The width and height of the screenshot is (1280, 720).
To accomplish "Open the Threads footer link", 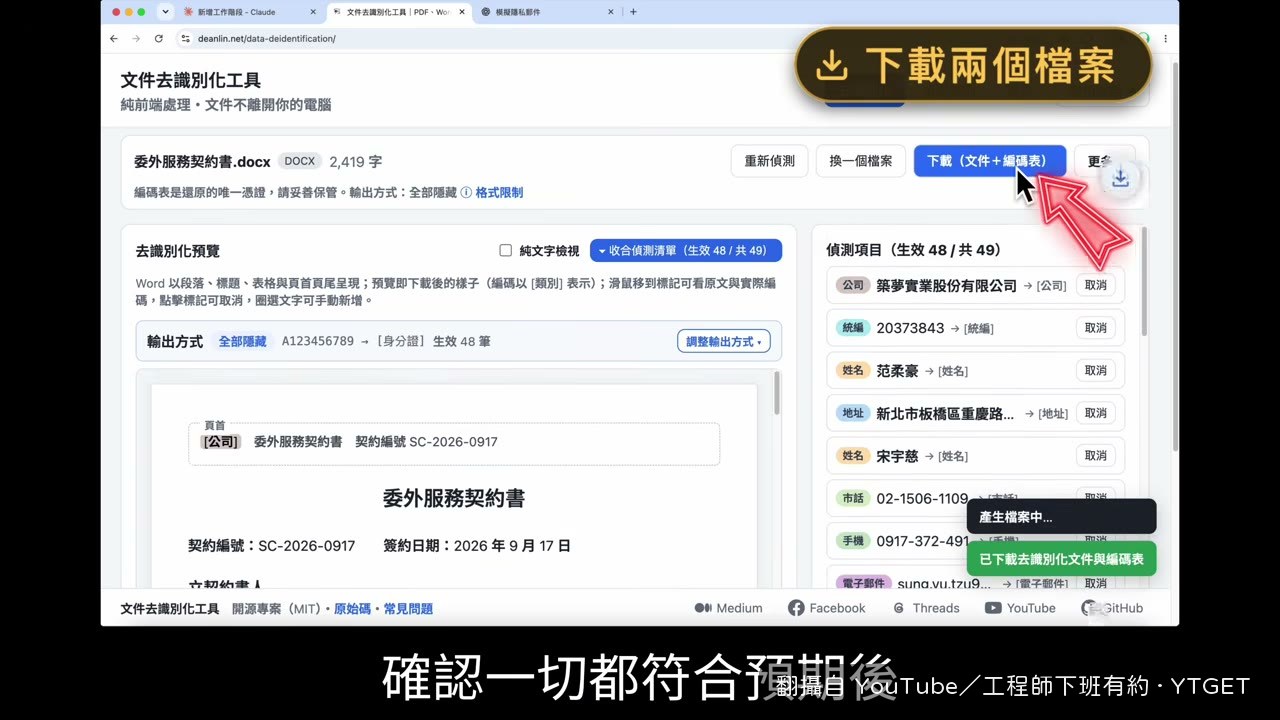I will pyautogui.click(x=926, y=608).
